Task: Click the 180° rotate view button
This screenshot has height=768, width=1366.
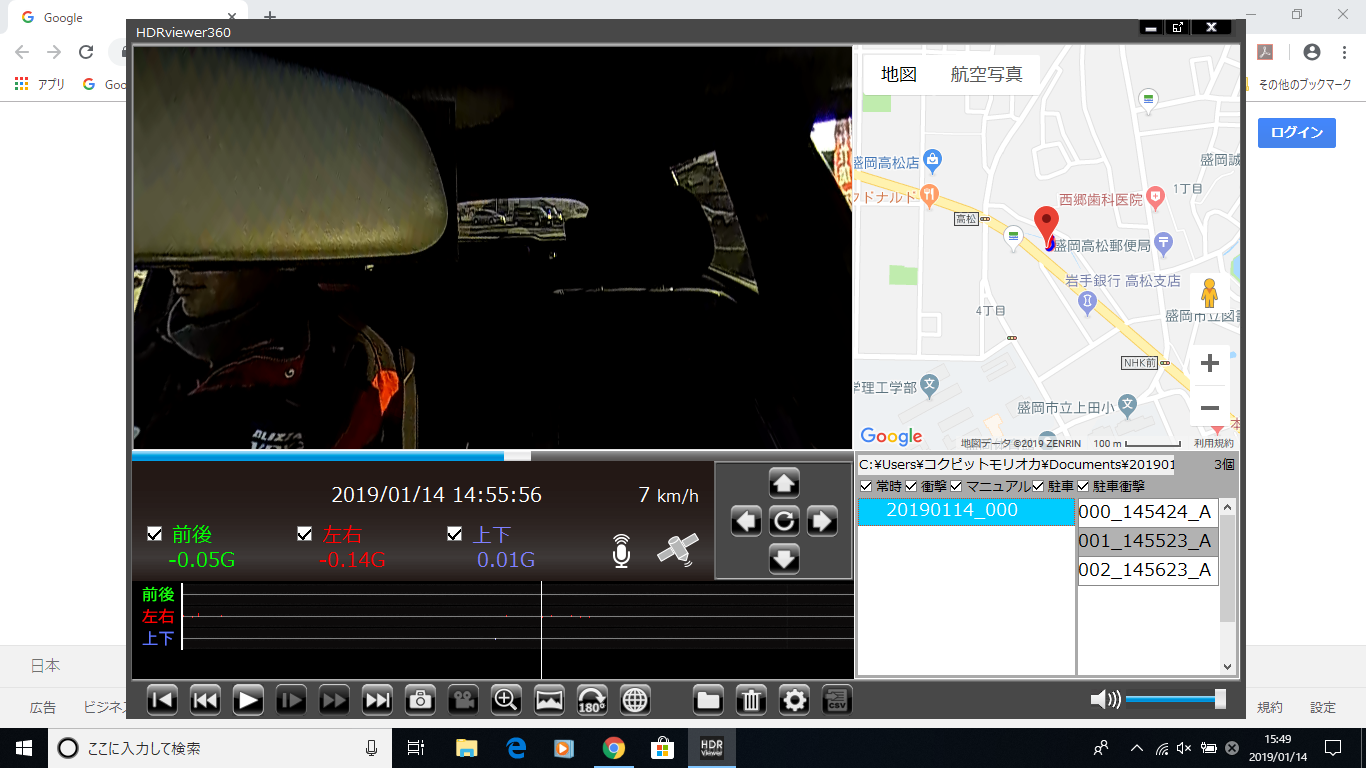Action: point(592,699)
